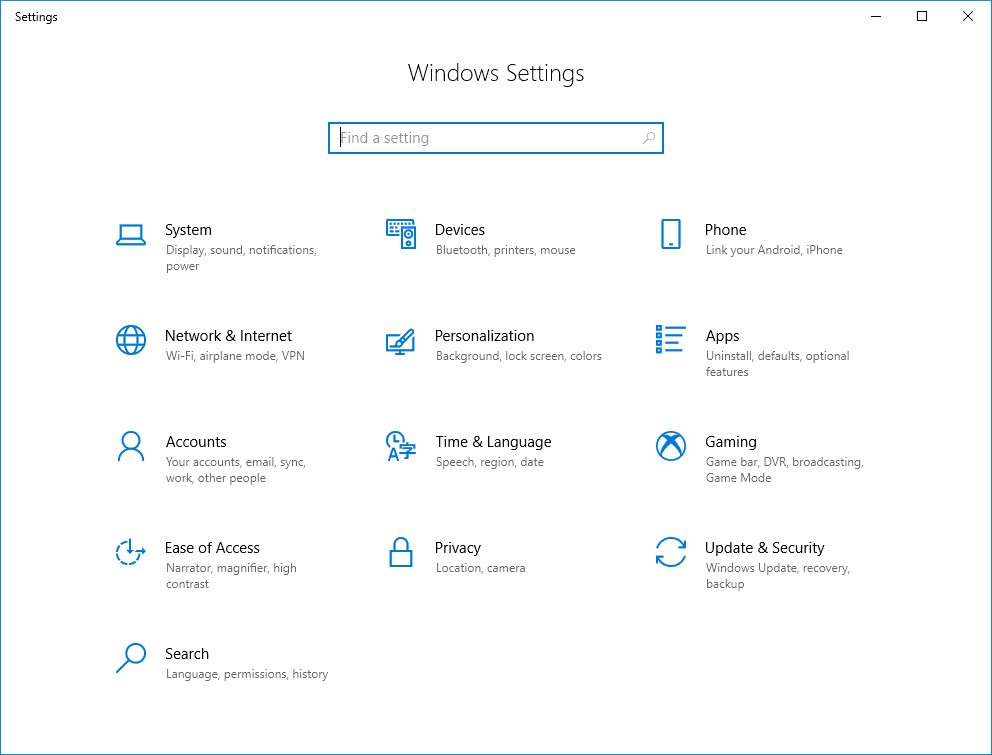Image resolution: width=992 pixels, height=755 pixels.
Task: Select the Time & Language icon
Action: (x=400, y=446)
